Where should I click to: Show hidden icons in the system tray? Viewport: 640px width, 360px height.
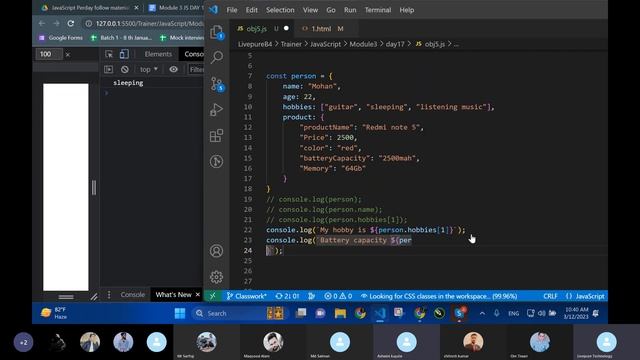482,313
